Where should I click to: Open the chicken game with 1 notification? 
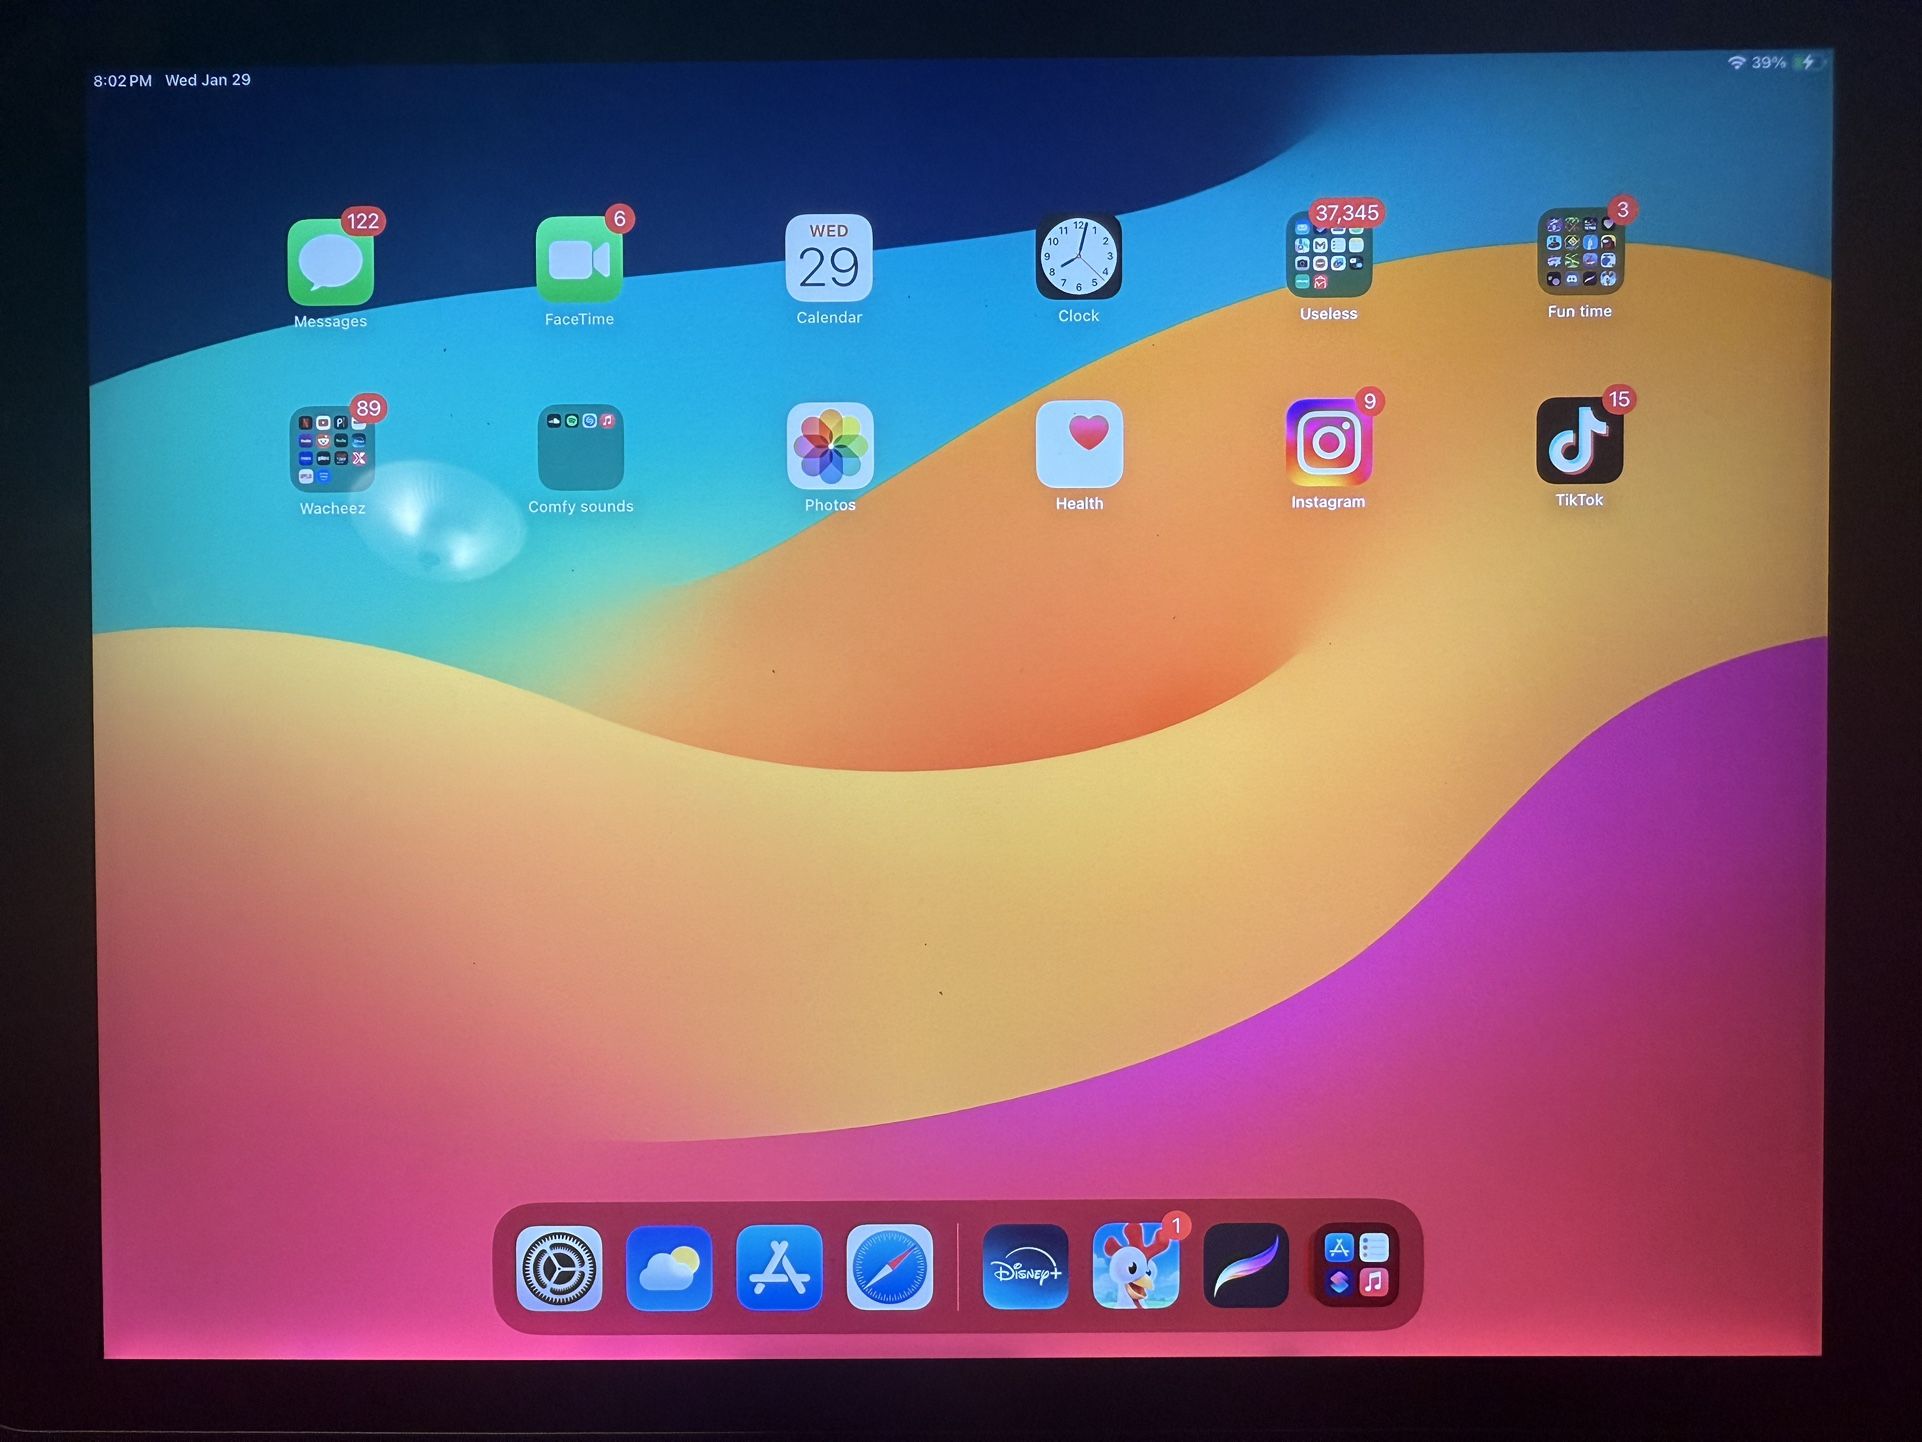point(1136,1270)
